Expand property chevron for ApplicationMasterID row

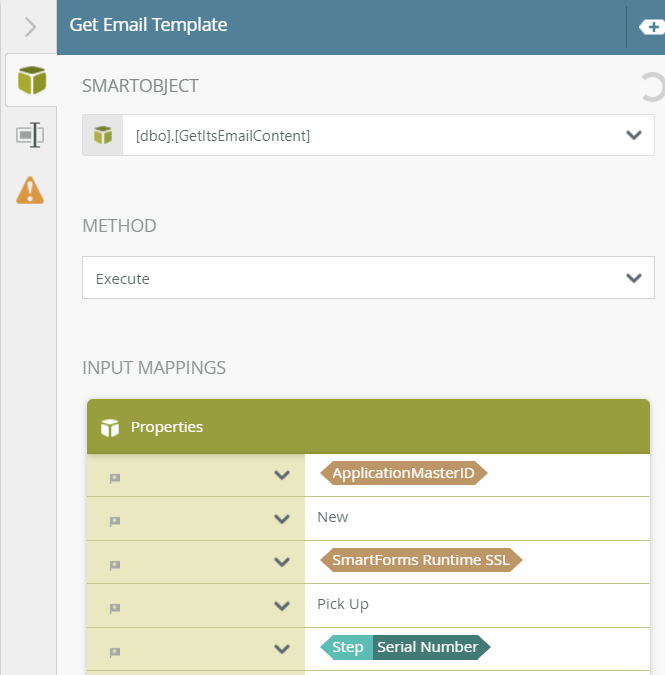point(282,475)
